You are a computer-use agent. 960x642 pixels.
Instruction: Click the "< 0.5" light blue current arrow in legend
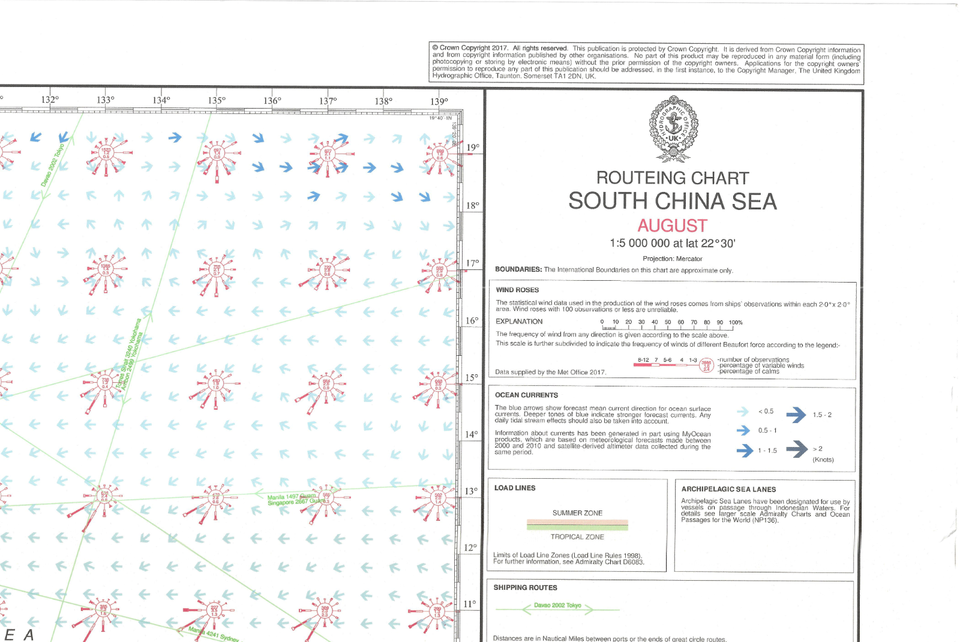[x=742, y=410]
